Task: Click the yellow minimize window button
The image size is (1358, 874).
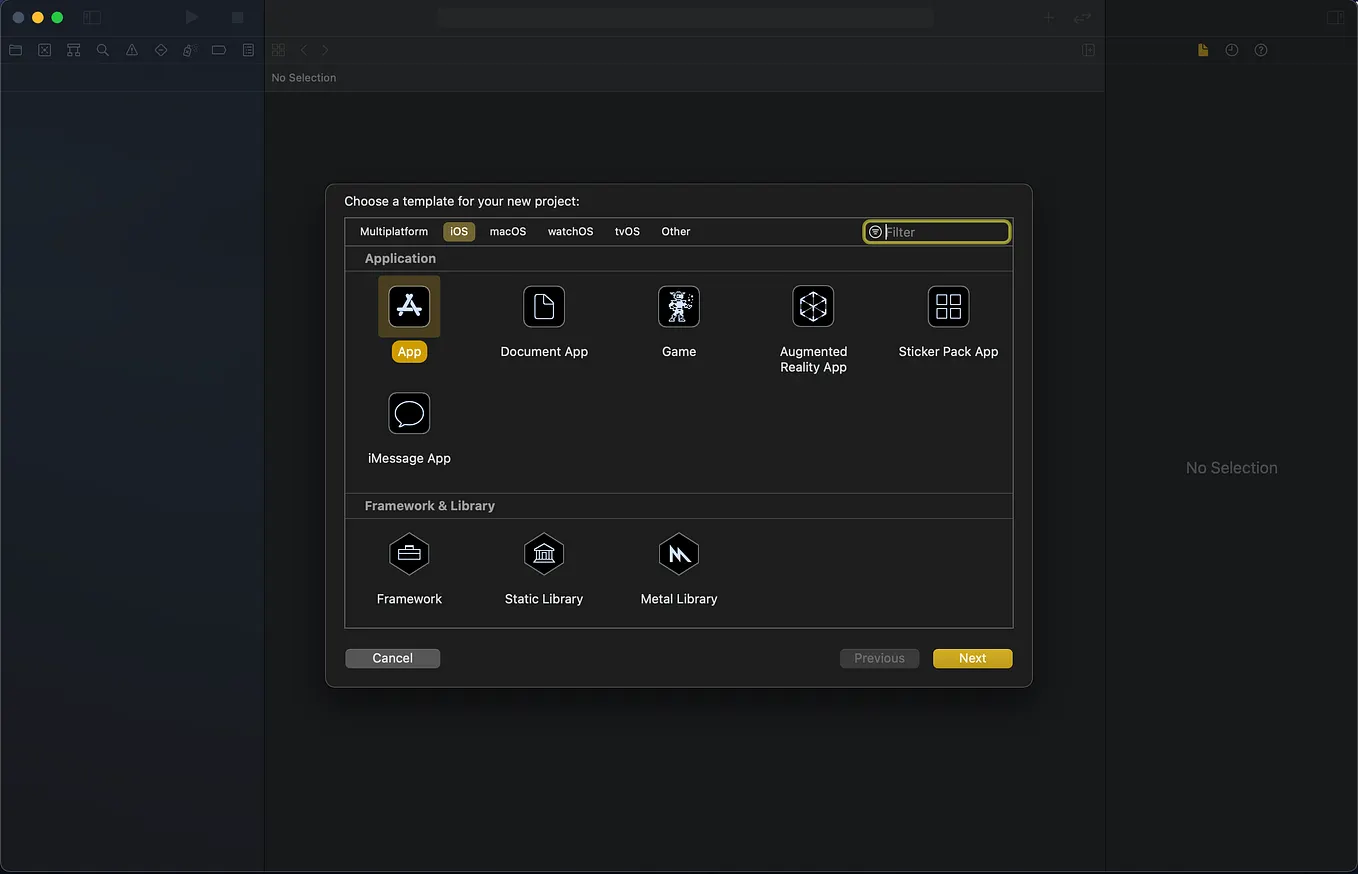Action: (37, 17)
